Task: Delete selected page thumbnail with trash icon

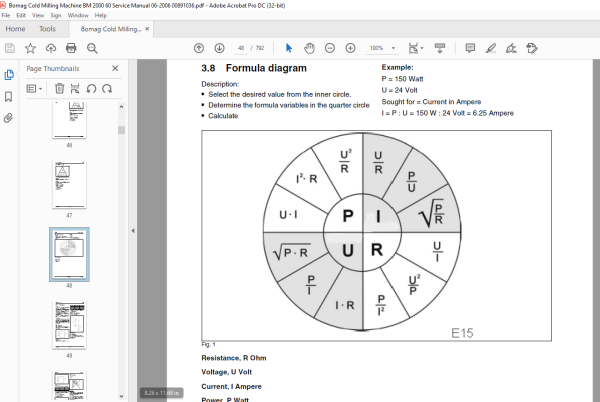Action: point(59,89)
